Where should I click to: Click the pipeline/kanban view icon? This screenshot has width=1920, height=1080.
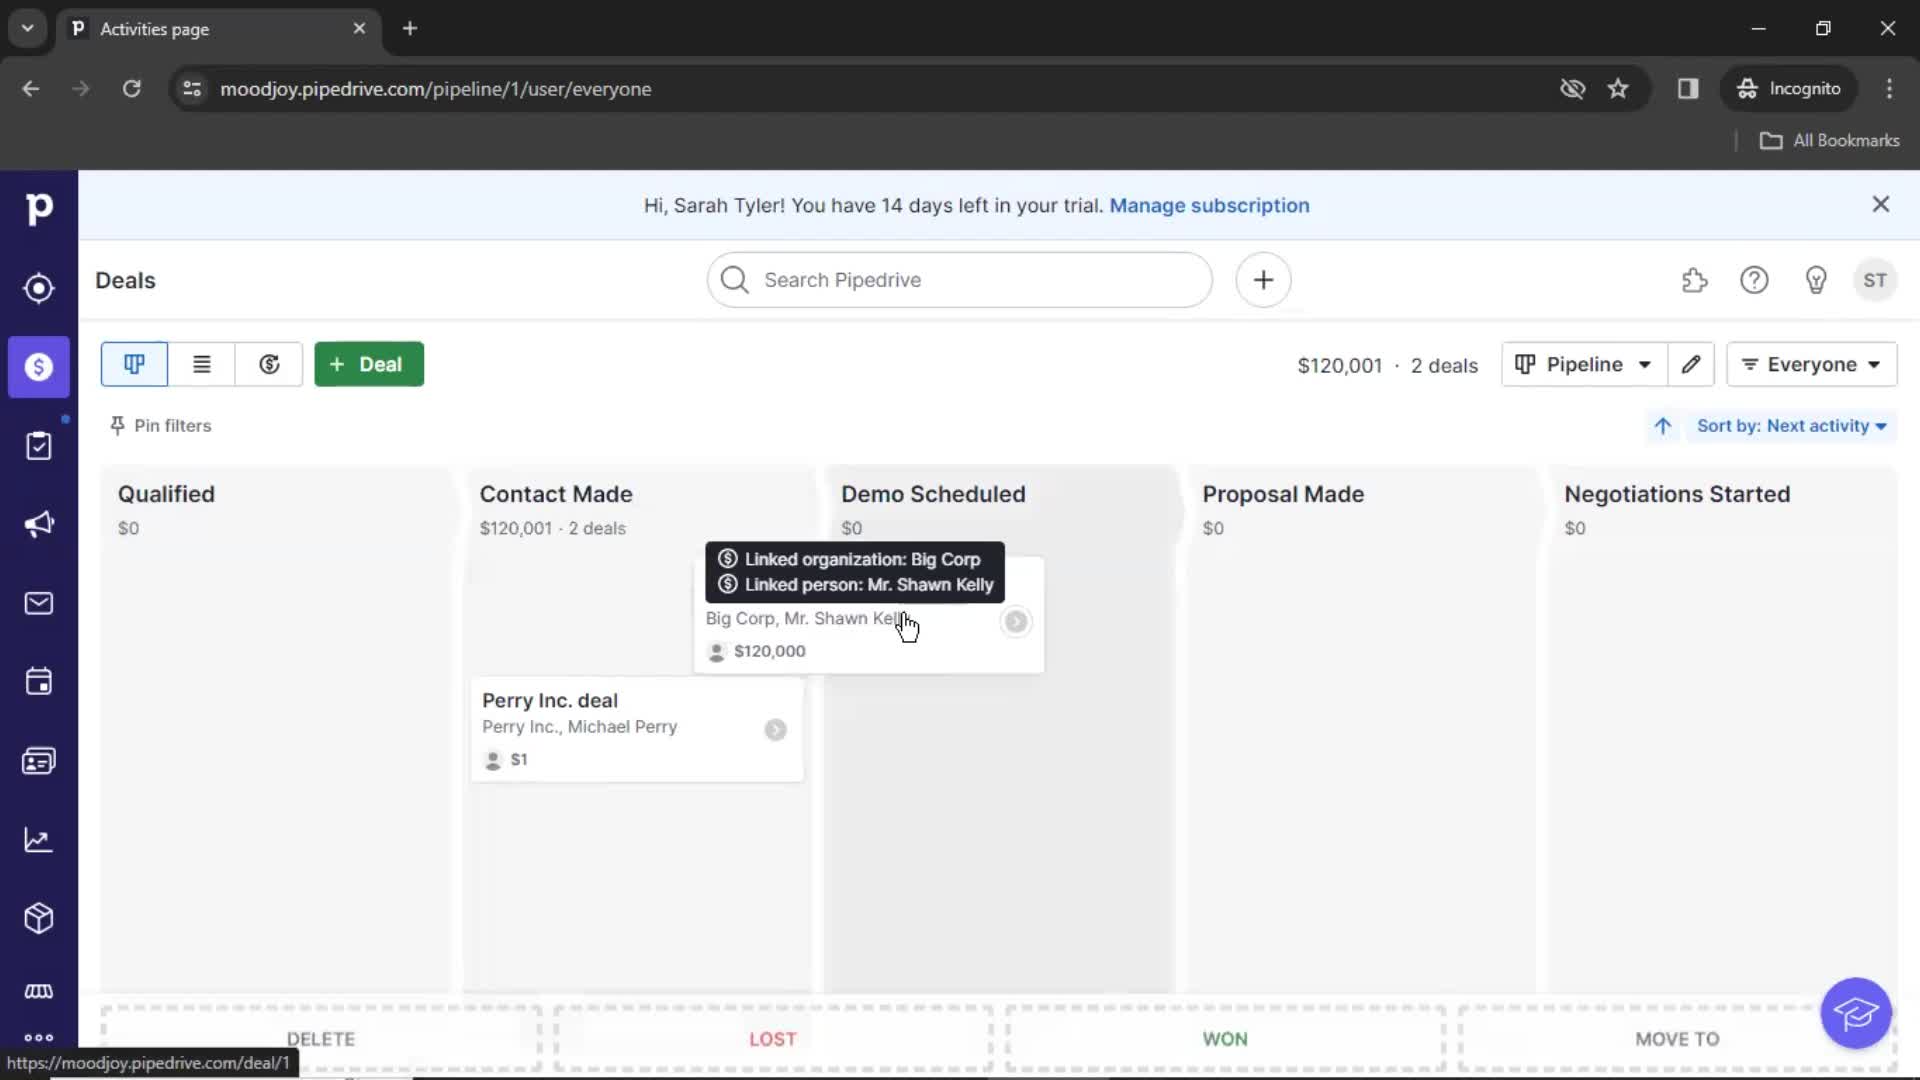(132, 365)
